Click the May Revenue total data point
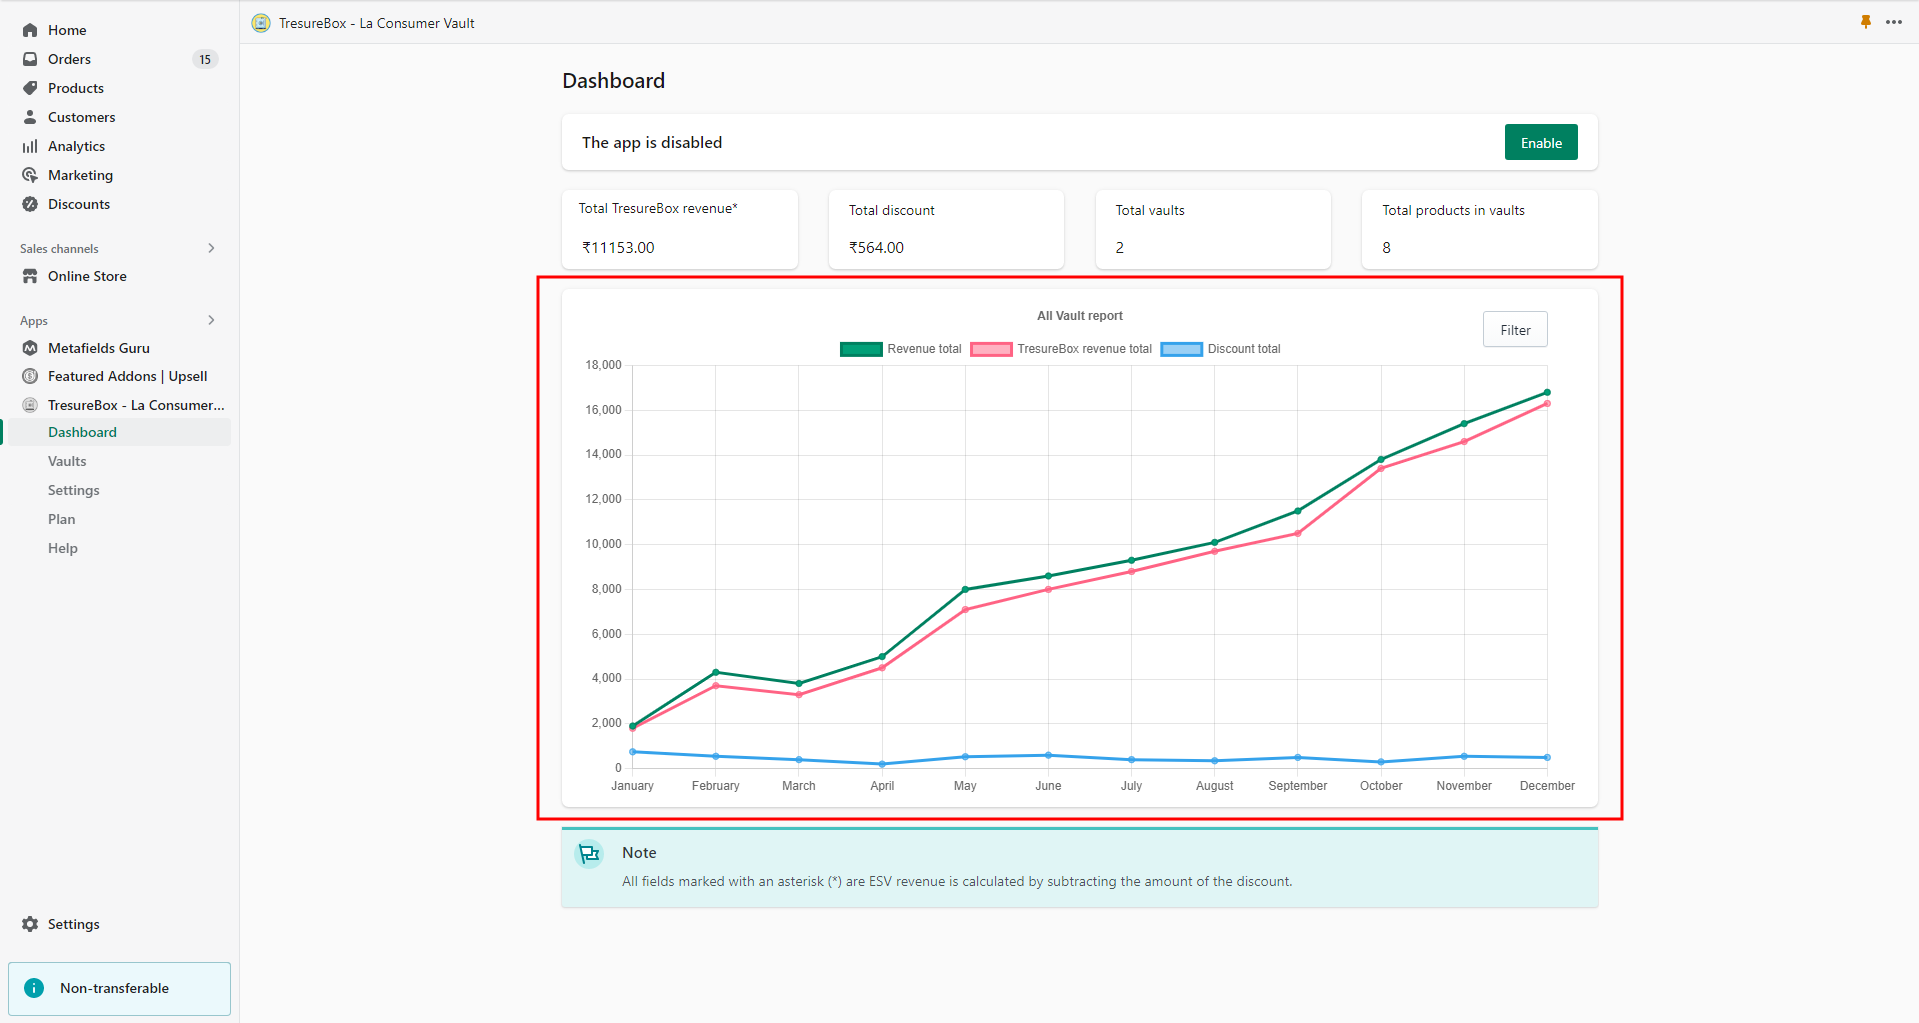The width and height of the screenshot is (1919, 1023). [x=965, y=589]
